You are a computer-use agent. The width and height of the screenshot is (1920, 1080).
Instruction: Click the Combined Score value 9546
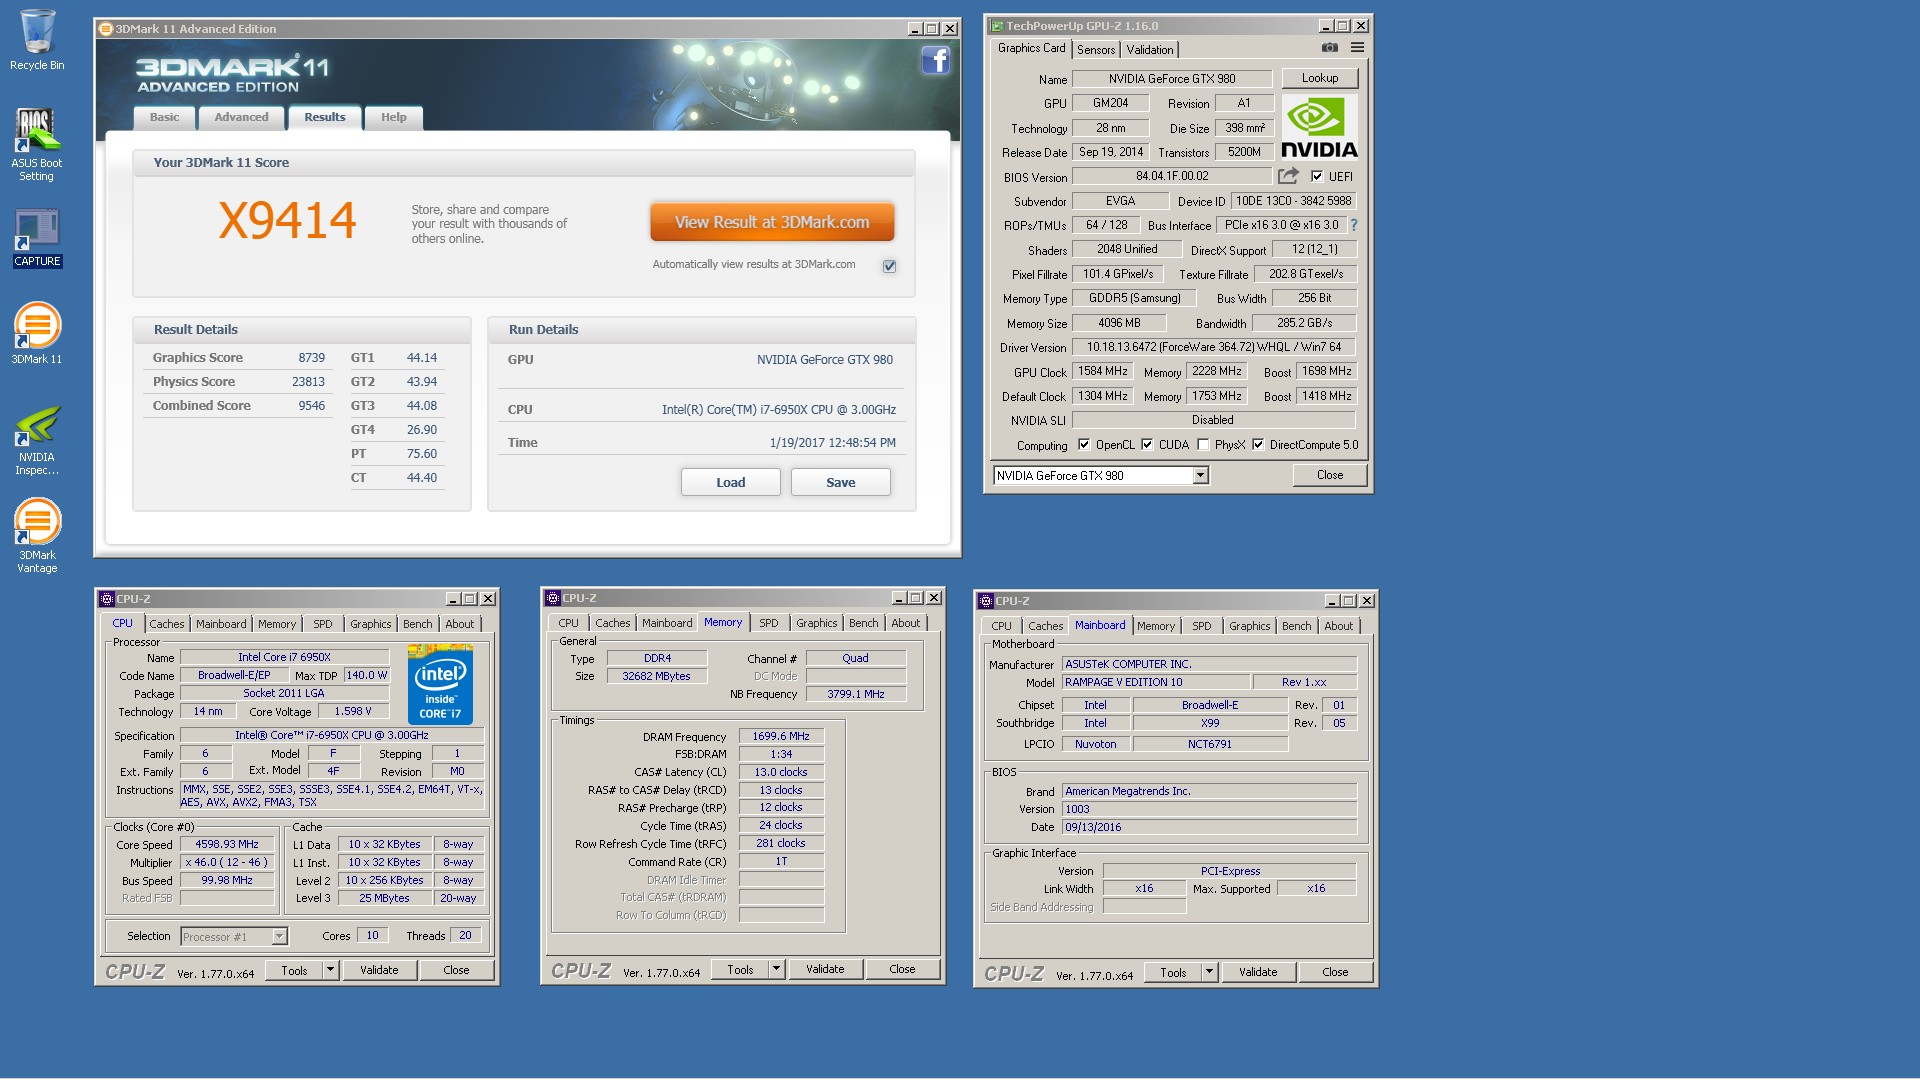point(311,406)
